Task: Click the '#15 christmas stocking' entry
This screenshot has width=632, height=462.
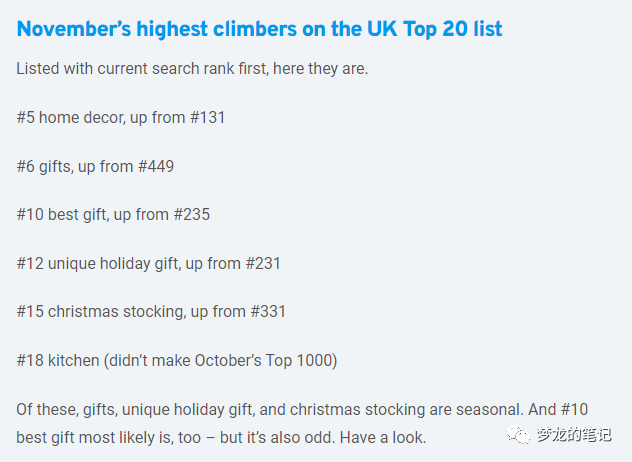Action: 151,312
